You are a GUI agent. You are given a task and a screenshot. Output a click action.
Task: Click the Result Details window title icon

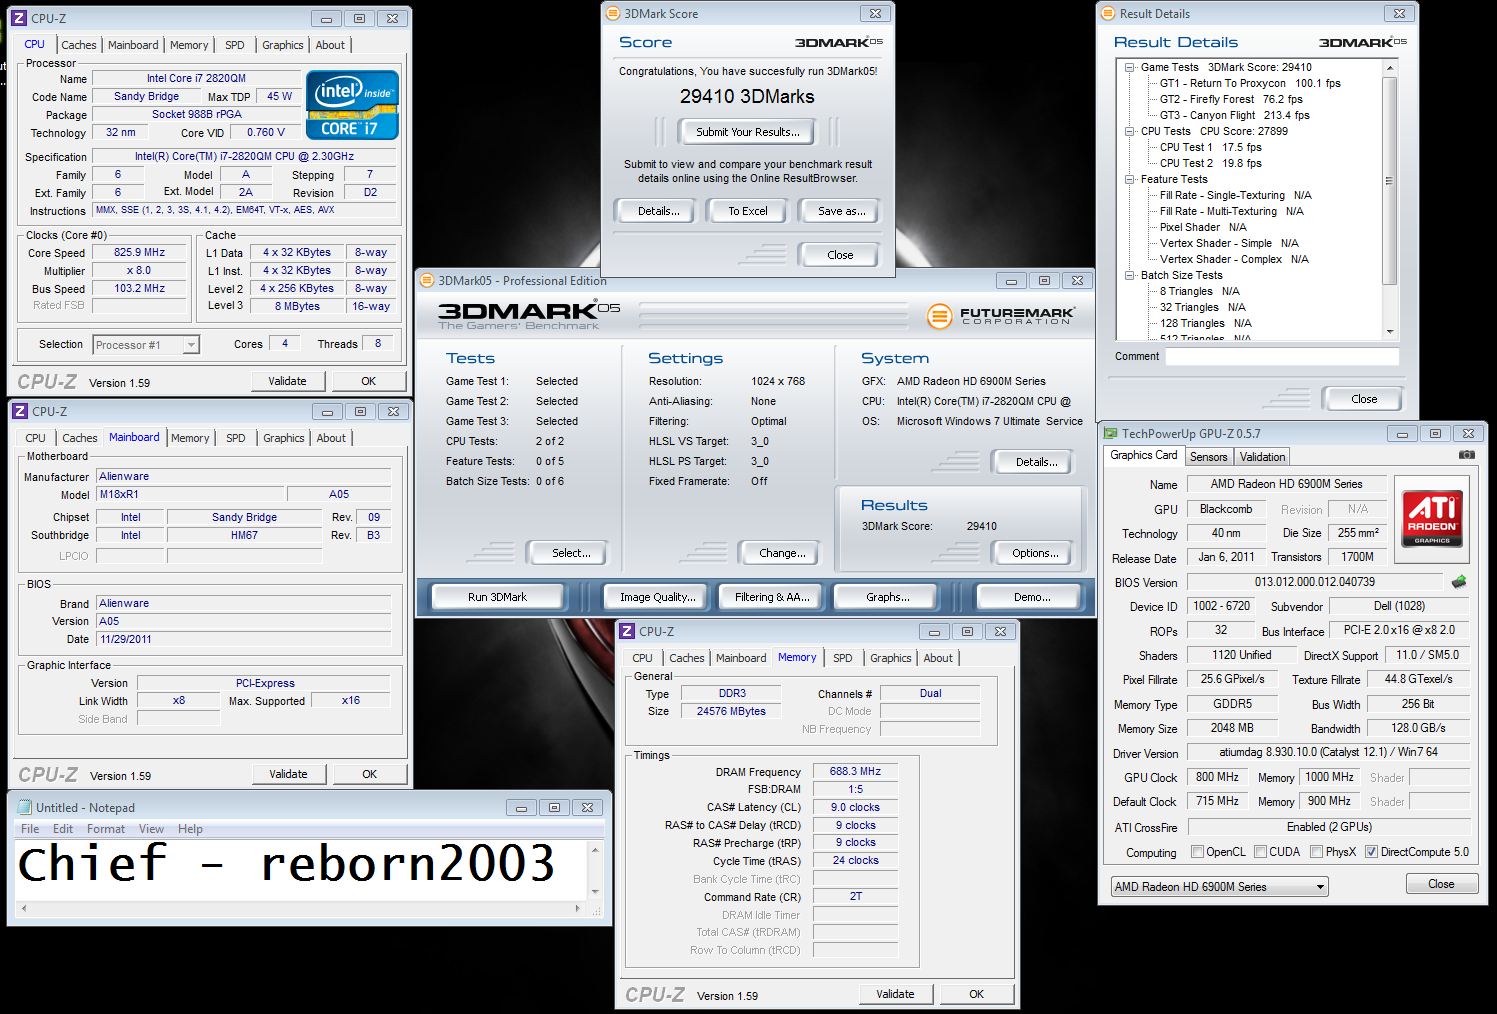[x=1108, y=14]
